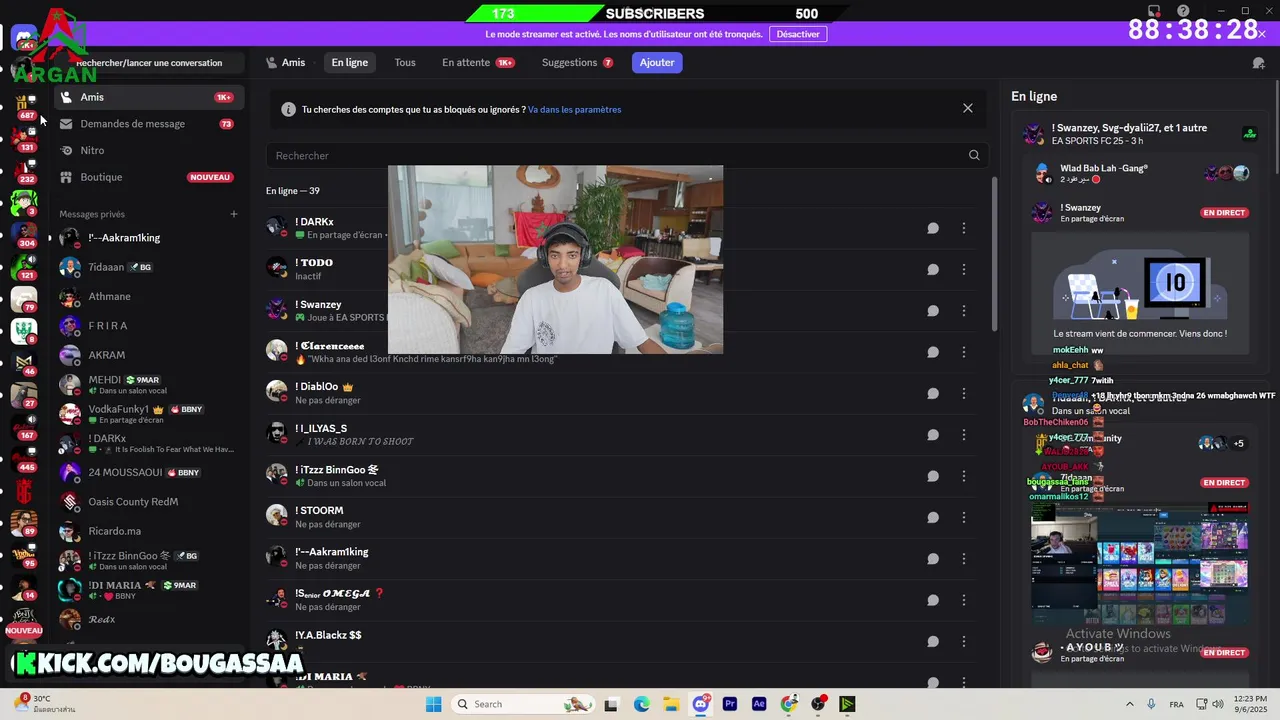The width and height of the screenshot is (1280, 720).
Task: Message ! DiablOo via chat bubble icon
Action: pyautogui.click(x=932, y=393)
